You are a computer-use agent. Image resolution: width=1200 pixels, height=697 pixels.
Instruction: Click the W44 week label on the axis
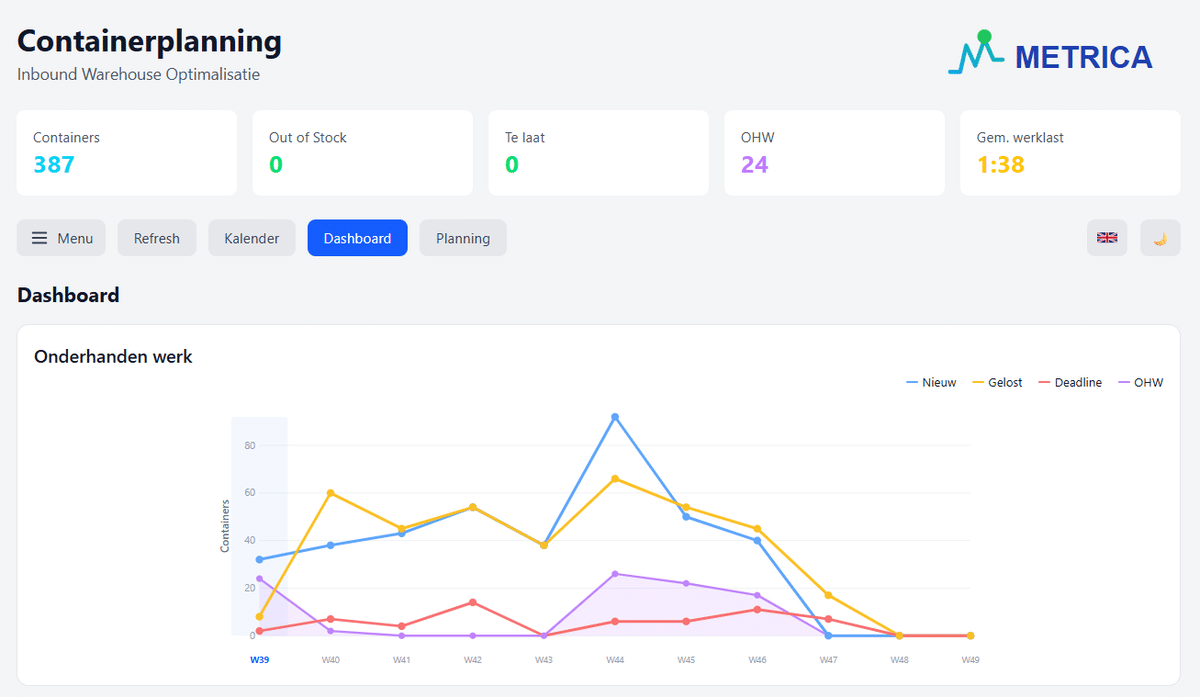point(615,660)
